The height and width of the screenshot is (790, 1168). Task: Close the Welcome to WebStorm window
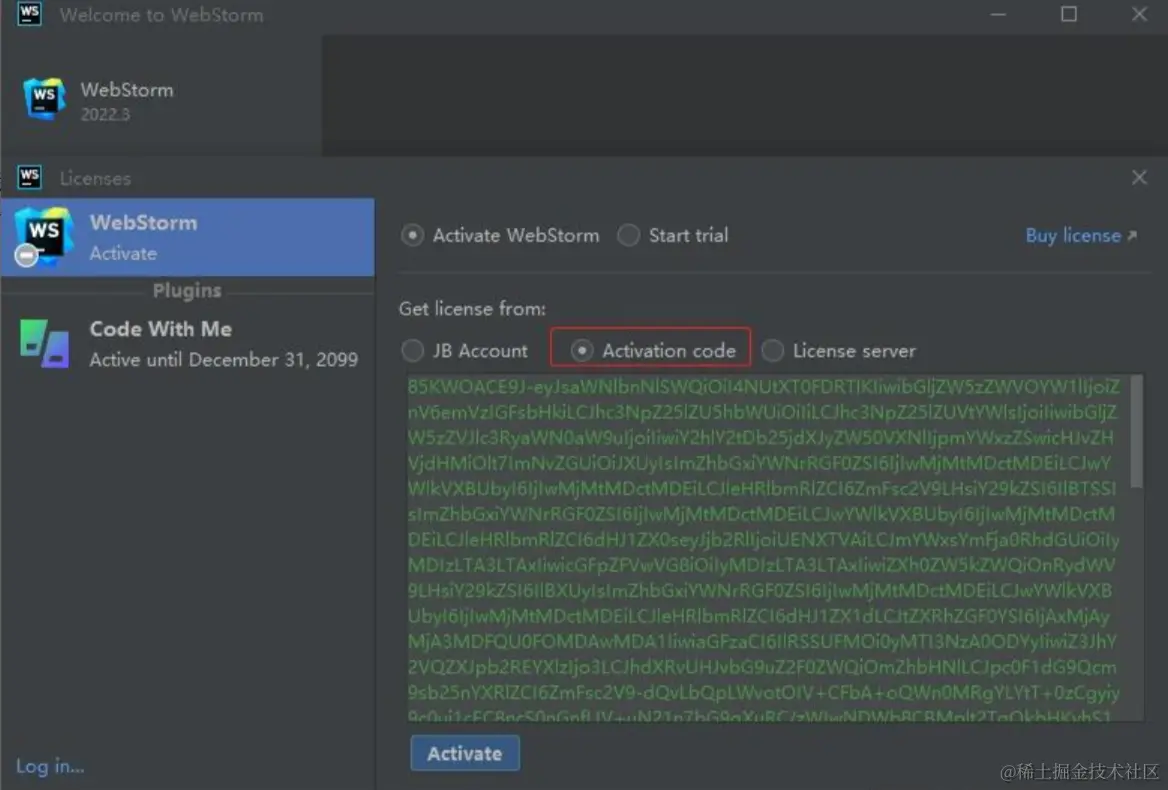click(x=1139, y=14)
